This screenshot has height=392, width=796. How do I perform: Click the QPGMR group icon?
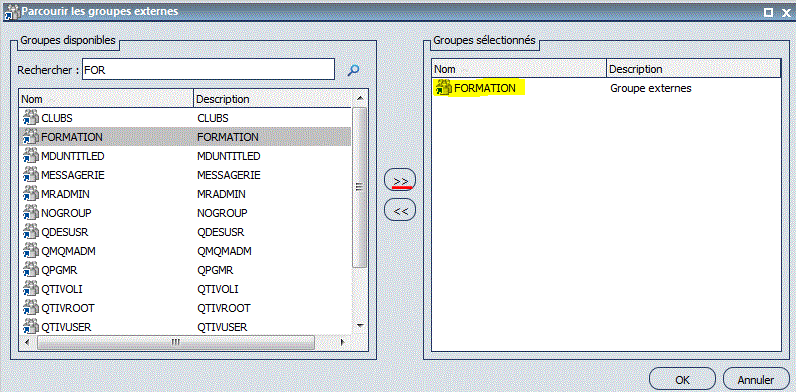pyautogui.click(x=31, y=270)
